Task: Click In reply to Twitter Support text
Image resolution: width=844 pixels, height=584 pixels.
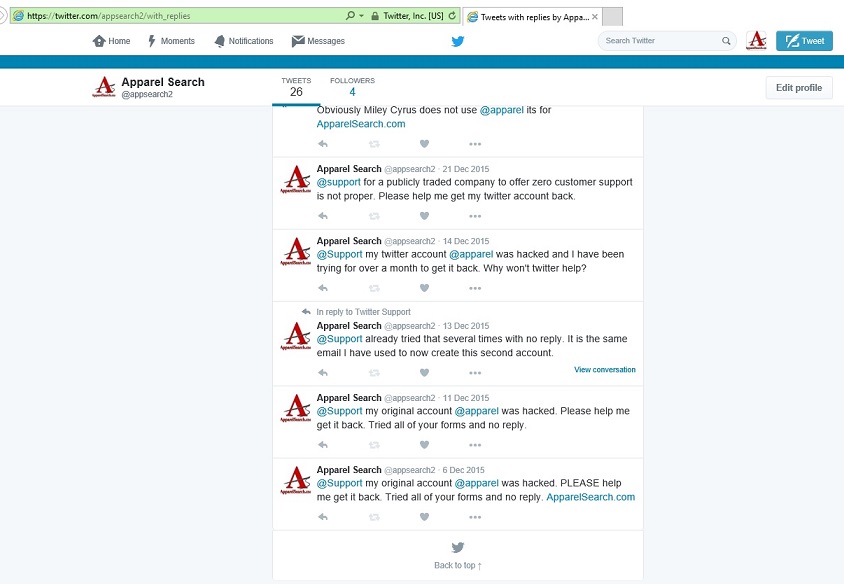Action: pos(363,312)
